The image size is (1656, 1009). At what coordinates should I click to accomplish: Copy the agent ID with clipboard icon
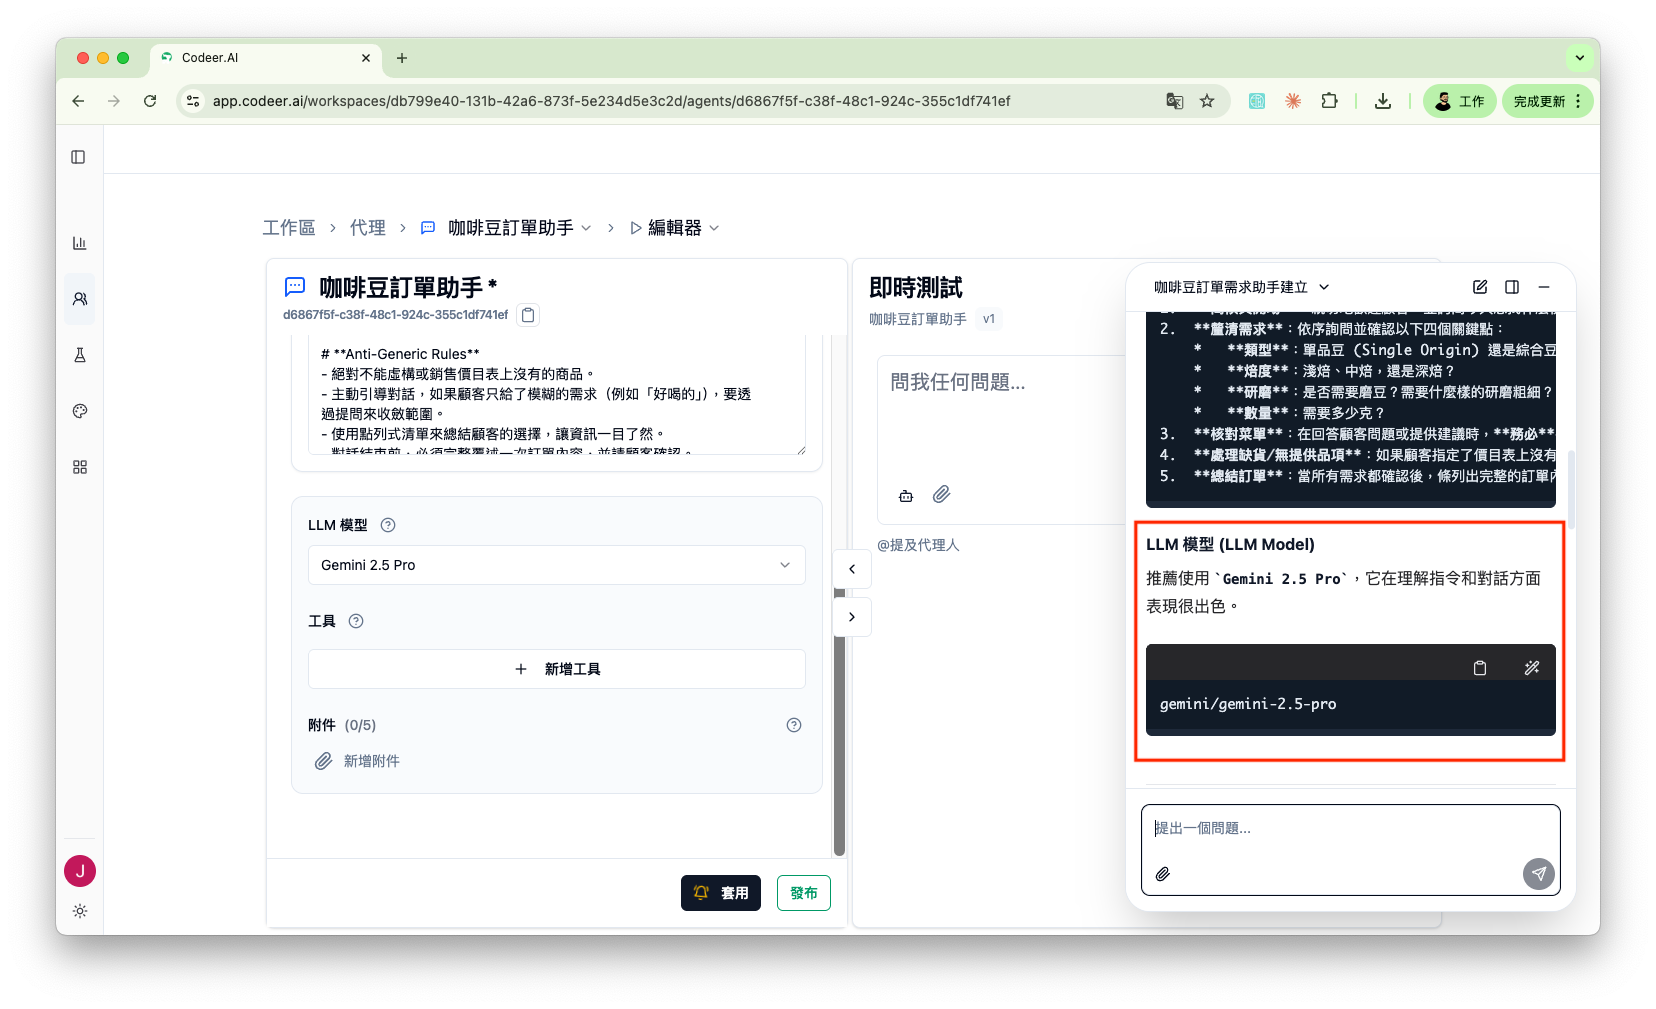click(x=529, y=315)
